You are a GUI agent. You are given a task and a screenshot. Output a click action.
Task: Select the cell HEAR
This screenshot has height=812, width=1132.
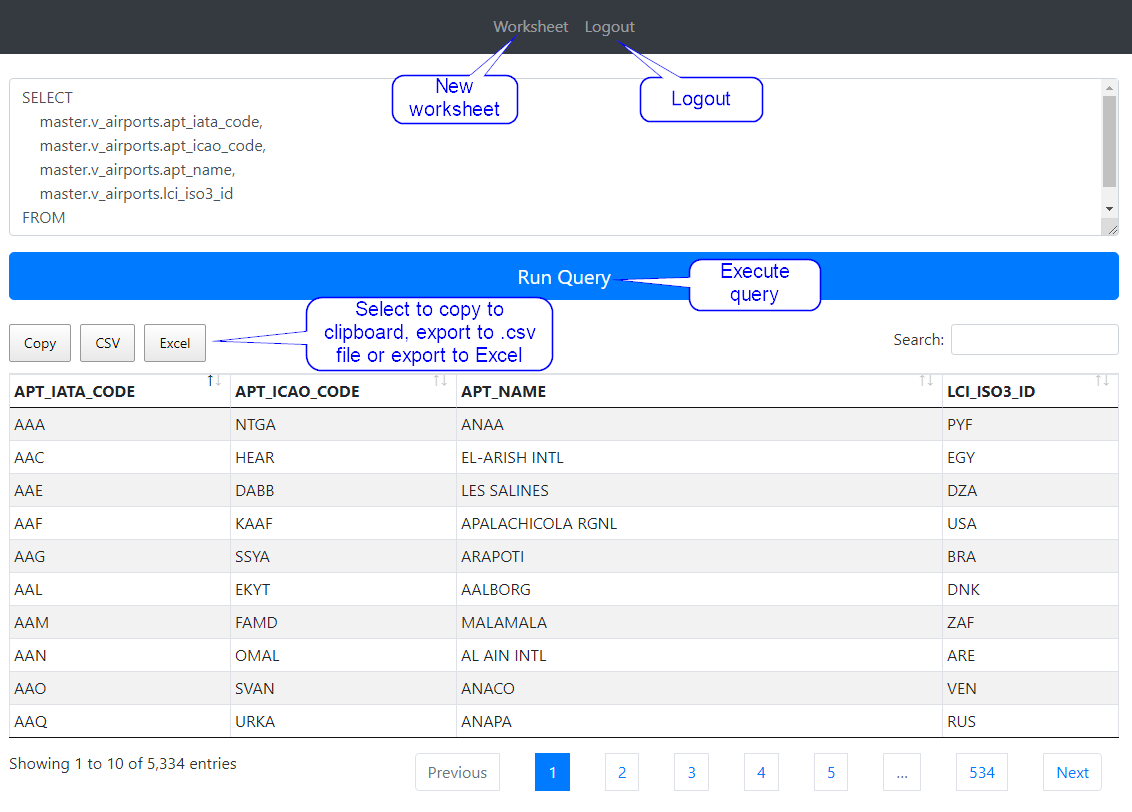[x=343, y=458]
